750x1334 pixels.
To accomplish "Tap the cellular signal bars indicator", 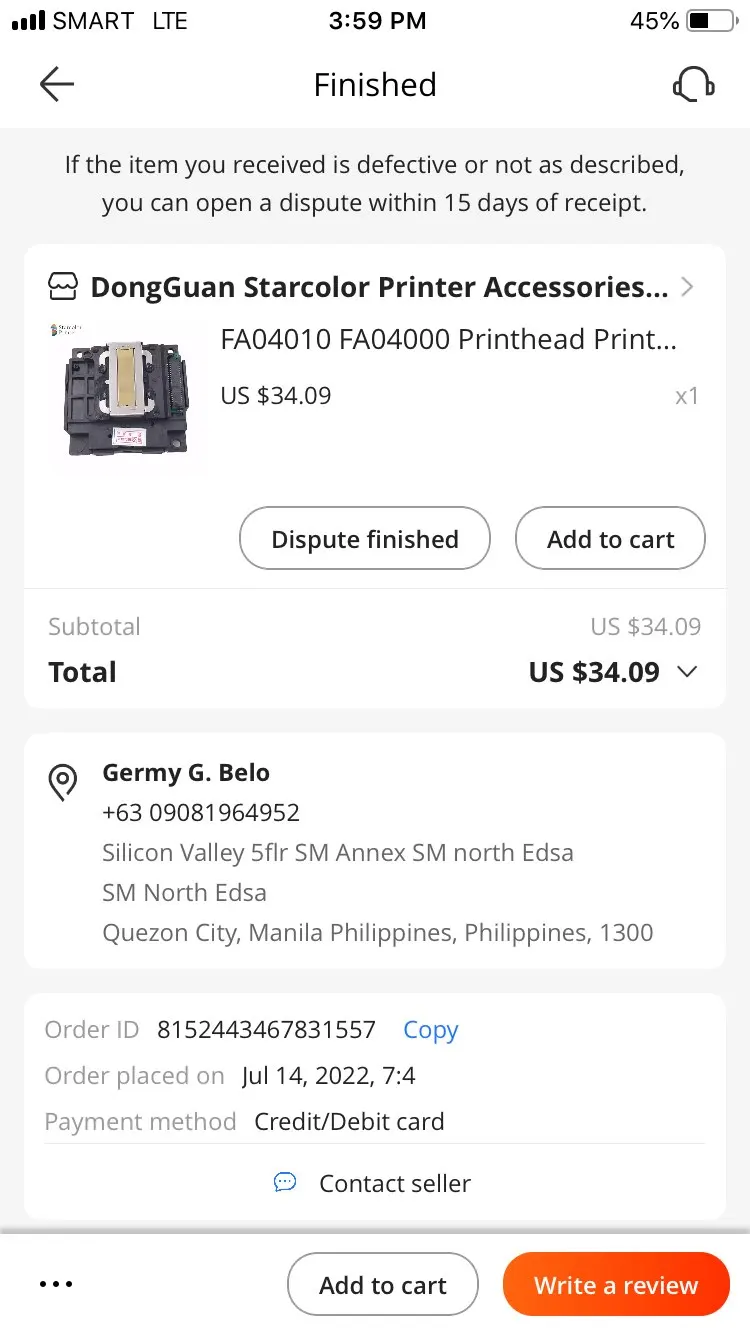I will [x=28, y=21].
